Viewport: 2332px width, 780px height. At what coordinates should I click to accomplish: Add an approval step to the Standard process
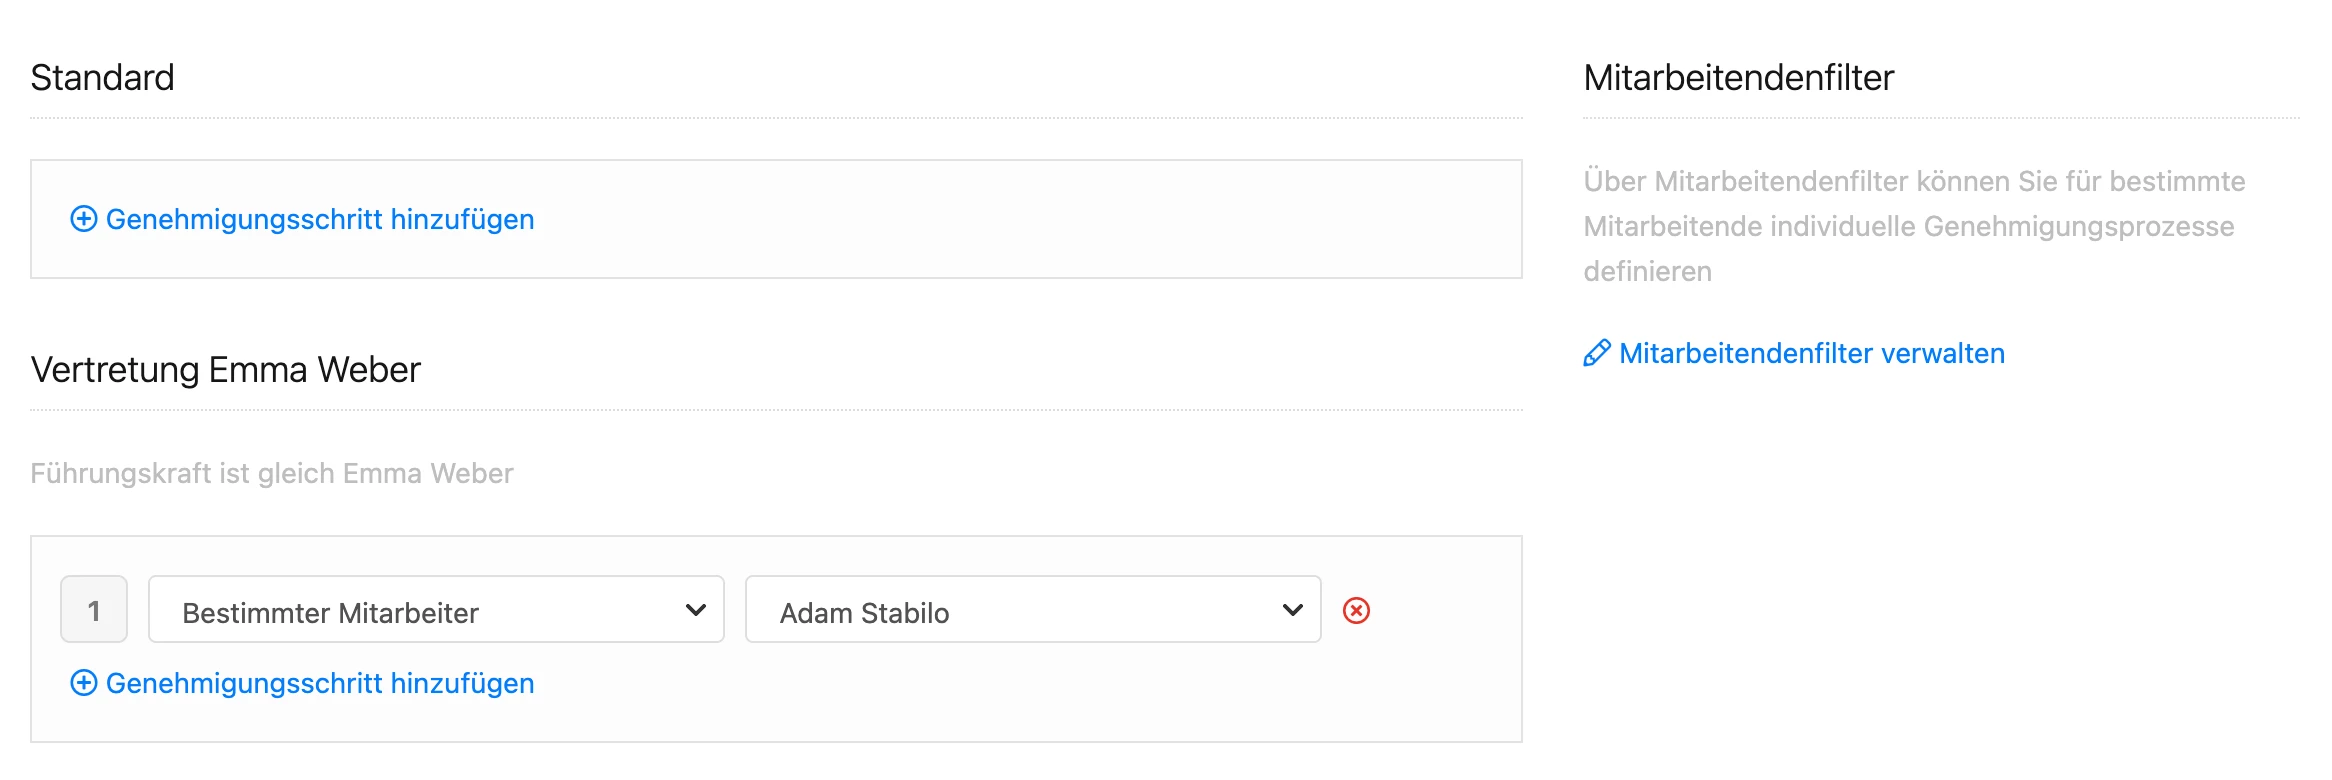320,219
